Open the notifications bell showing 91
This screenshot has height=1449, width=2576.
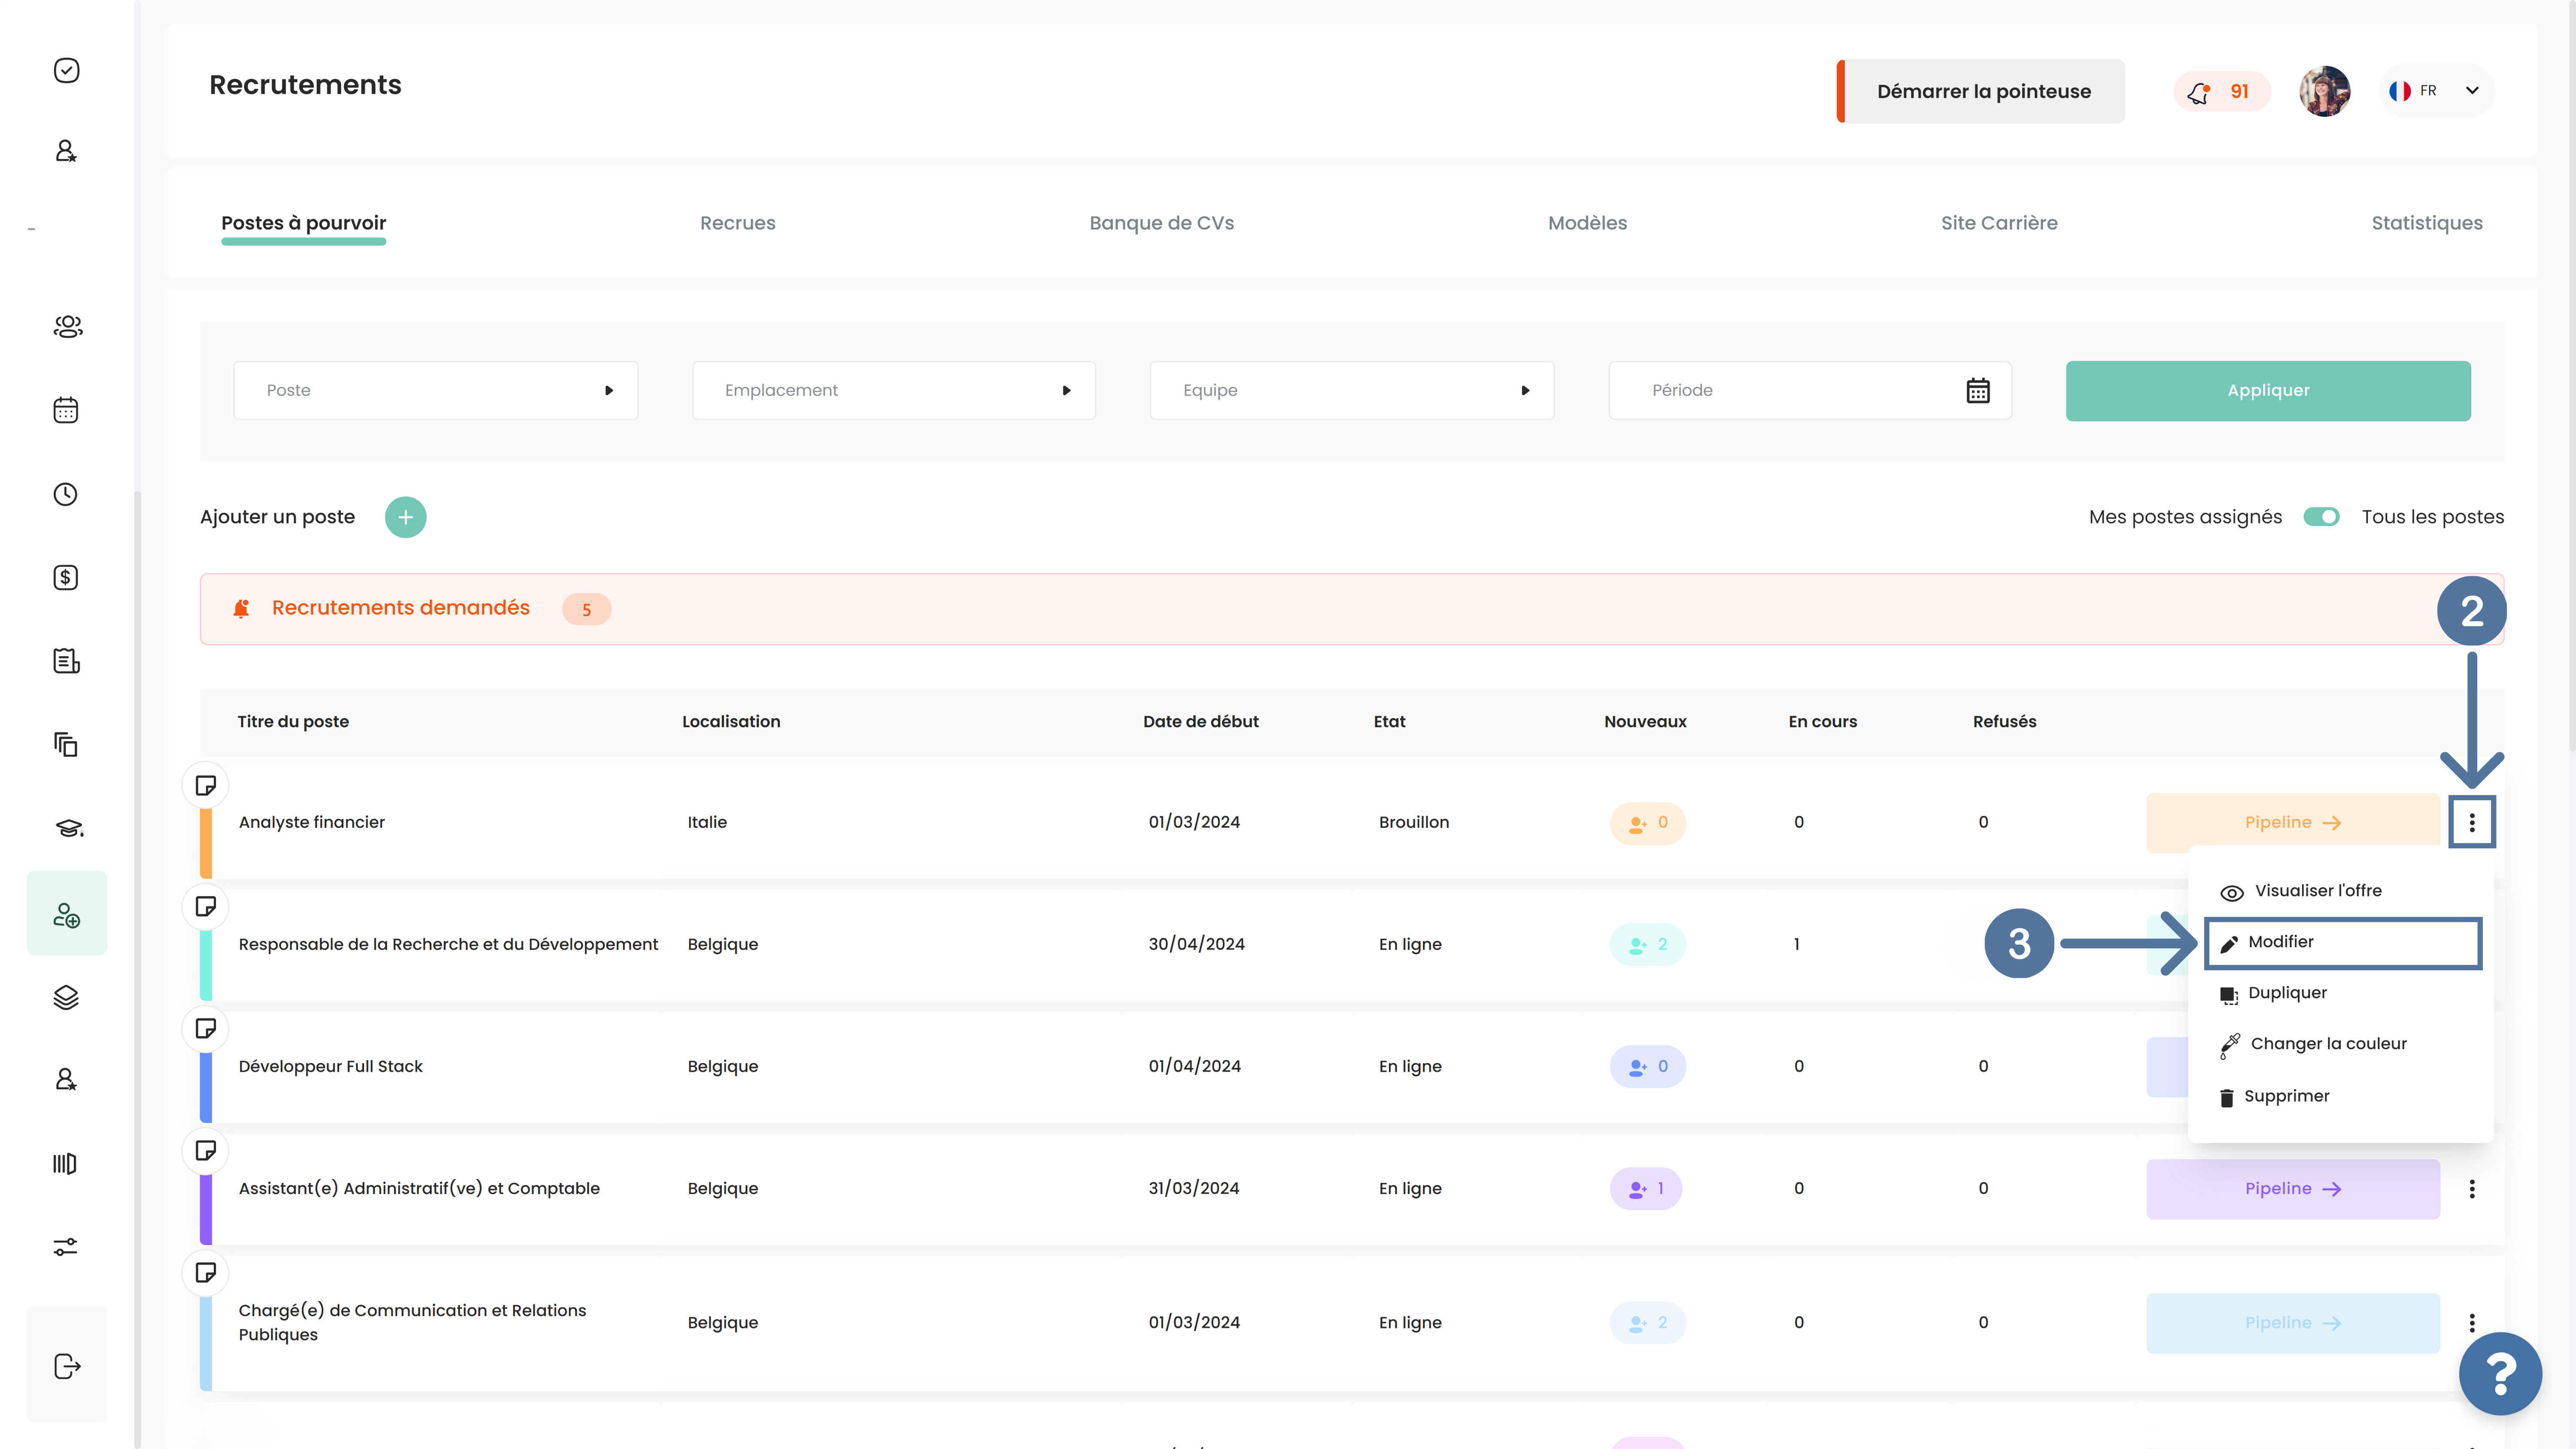(2221, 92)
